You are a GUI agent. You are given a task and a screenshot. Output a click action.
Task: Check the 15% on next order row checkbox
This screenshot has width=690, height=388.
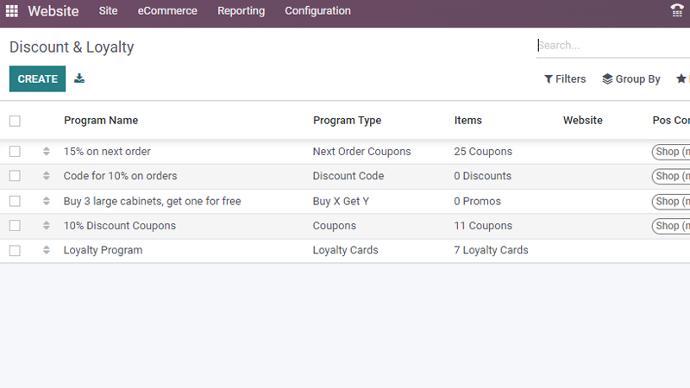pos(15,151)
